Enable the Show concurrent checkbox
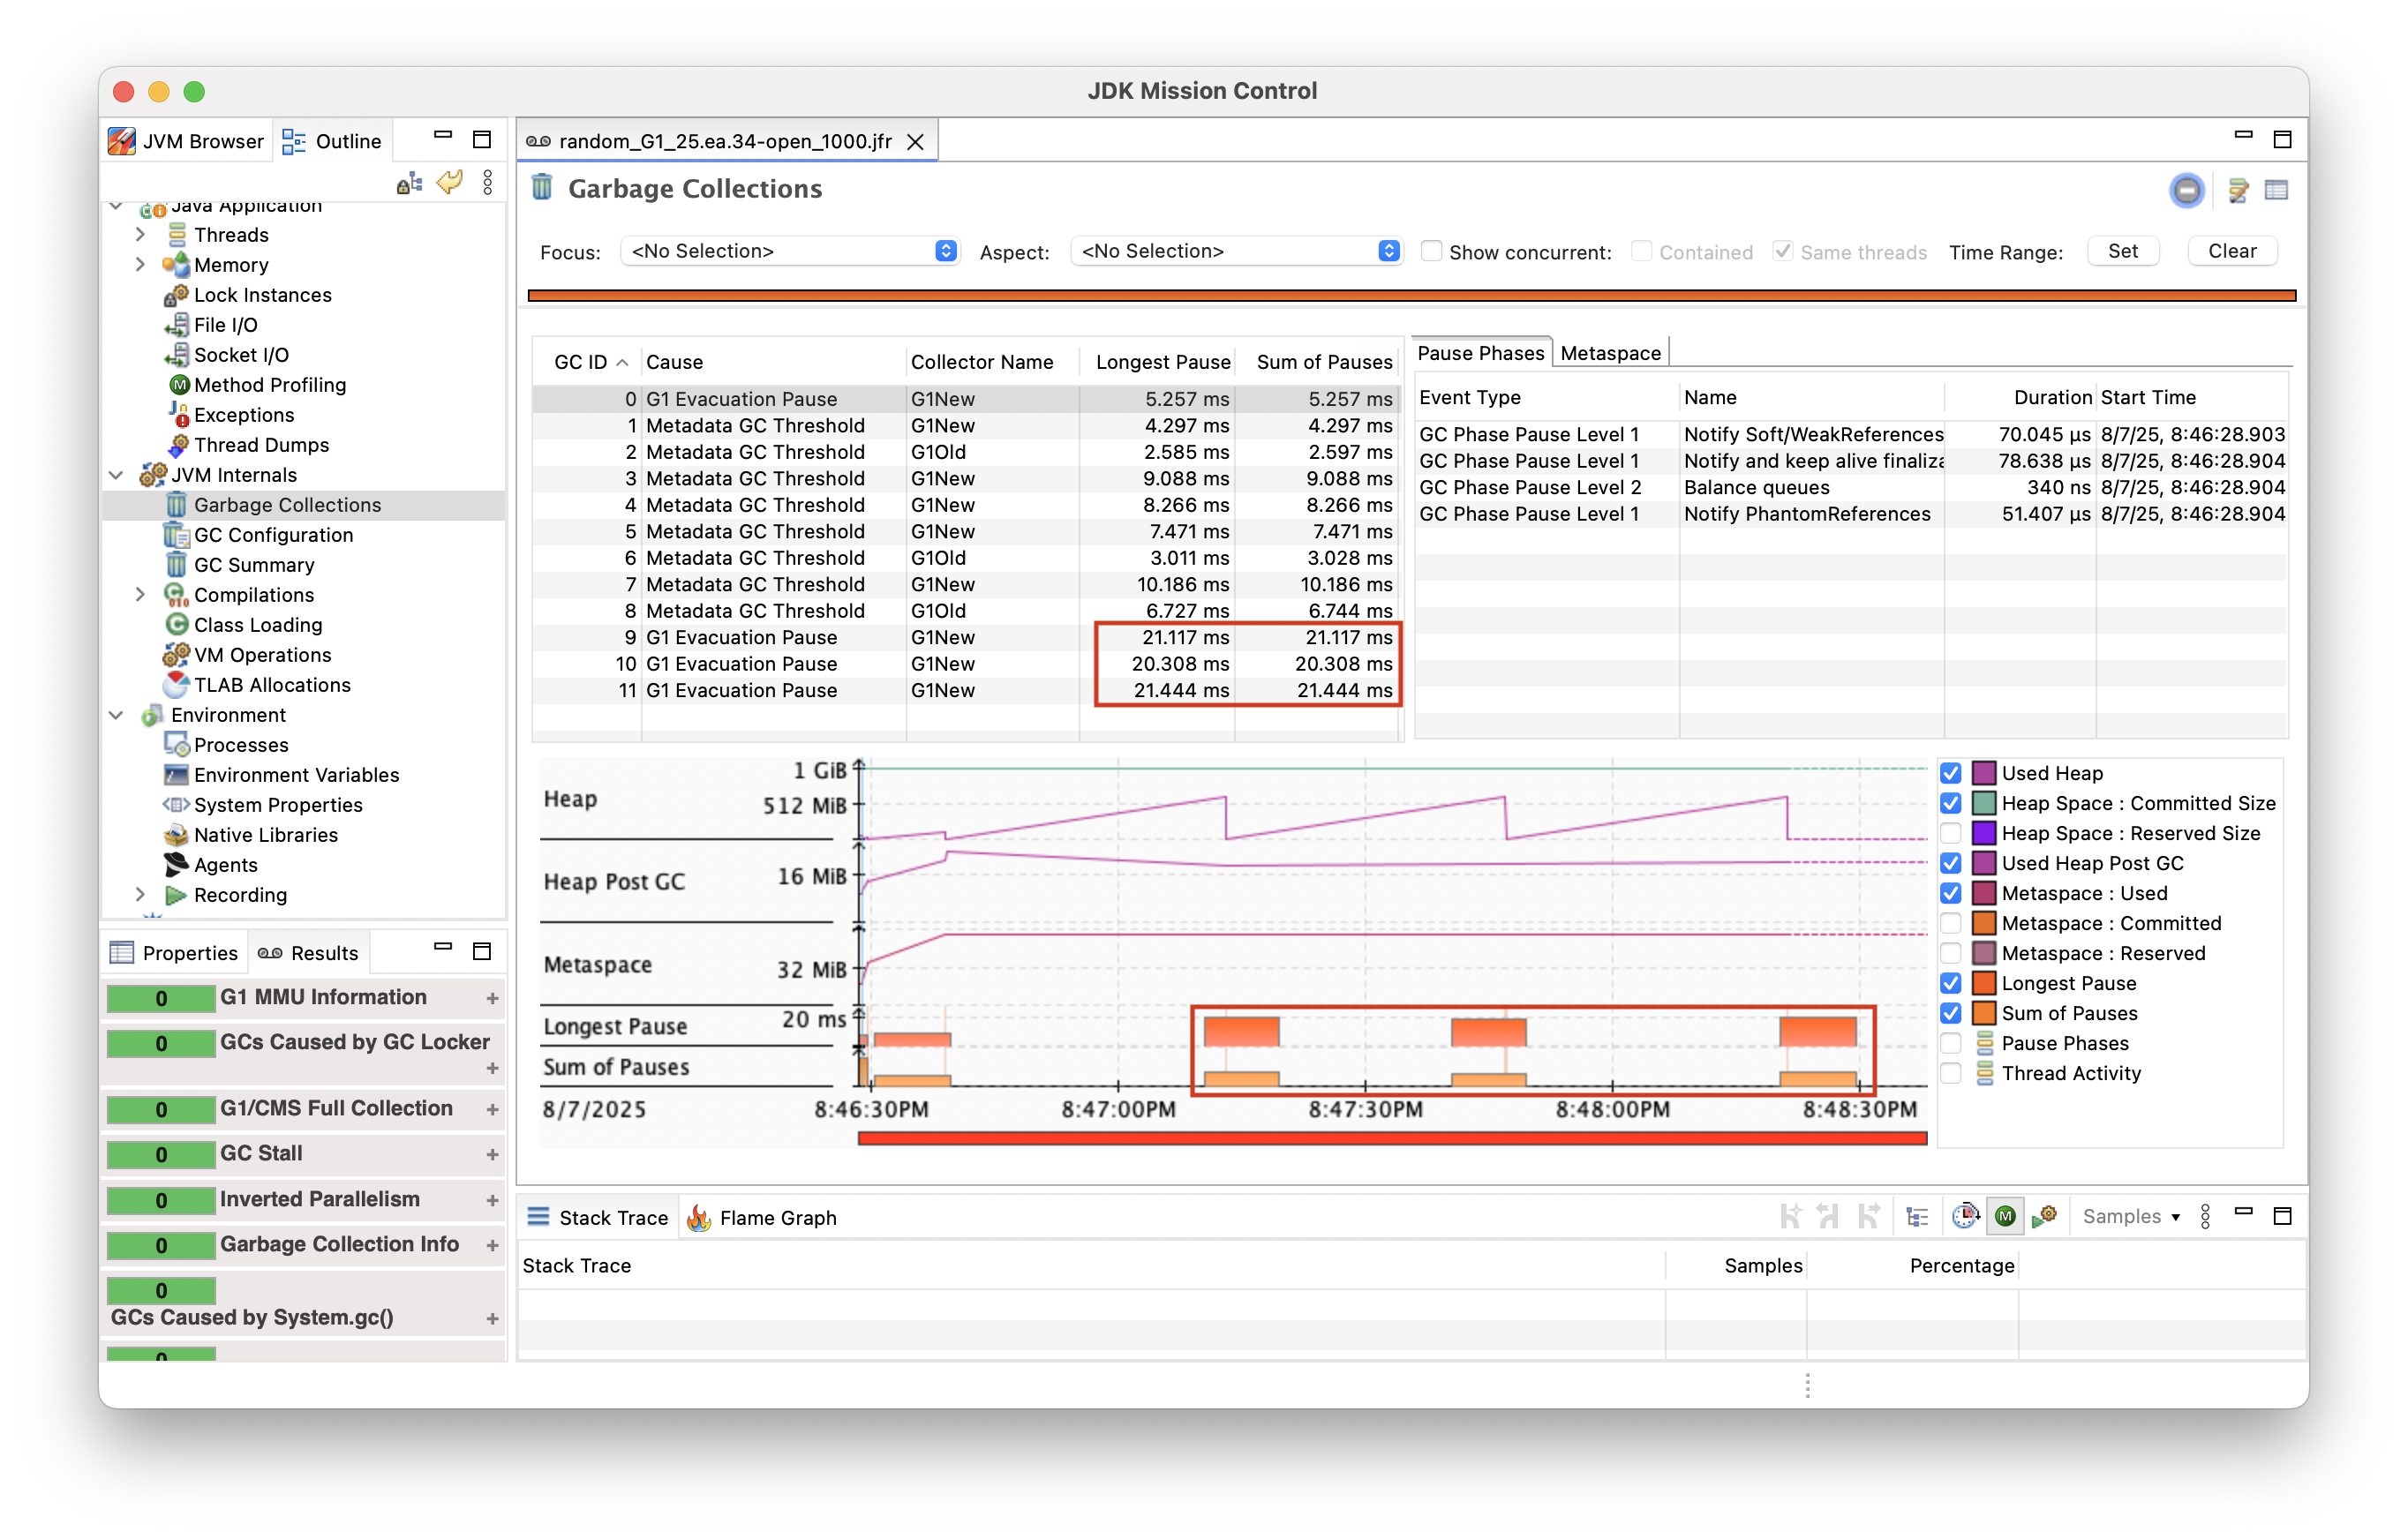2408x1539 pixels. click(x=1431, y=251)
